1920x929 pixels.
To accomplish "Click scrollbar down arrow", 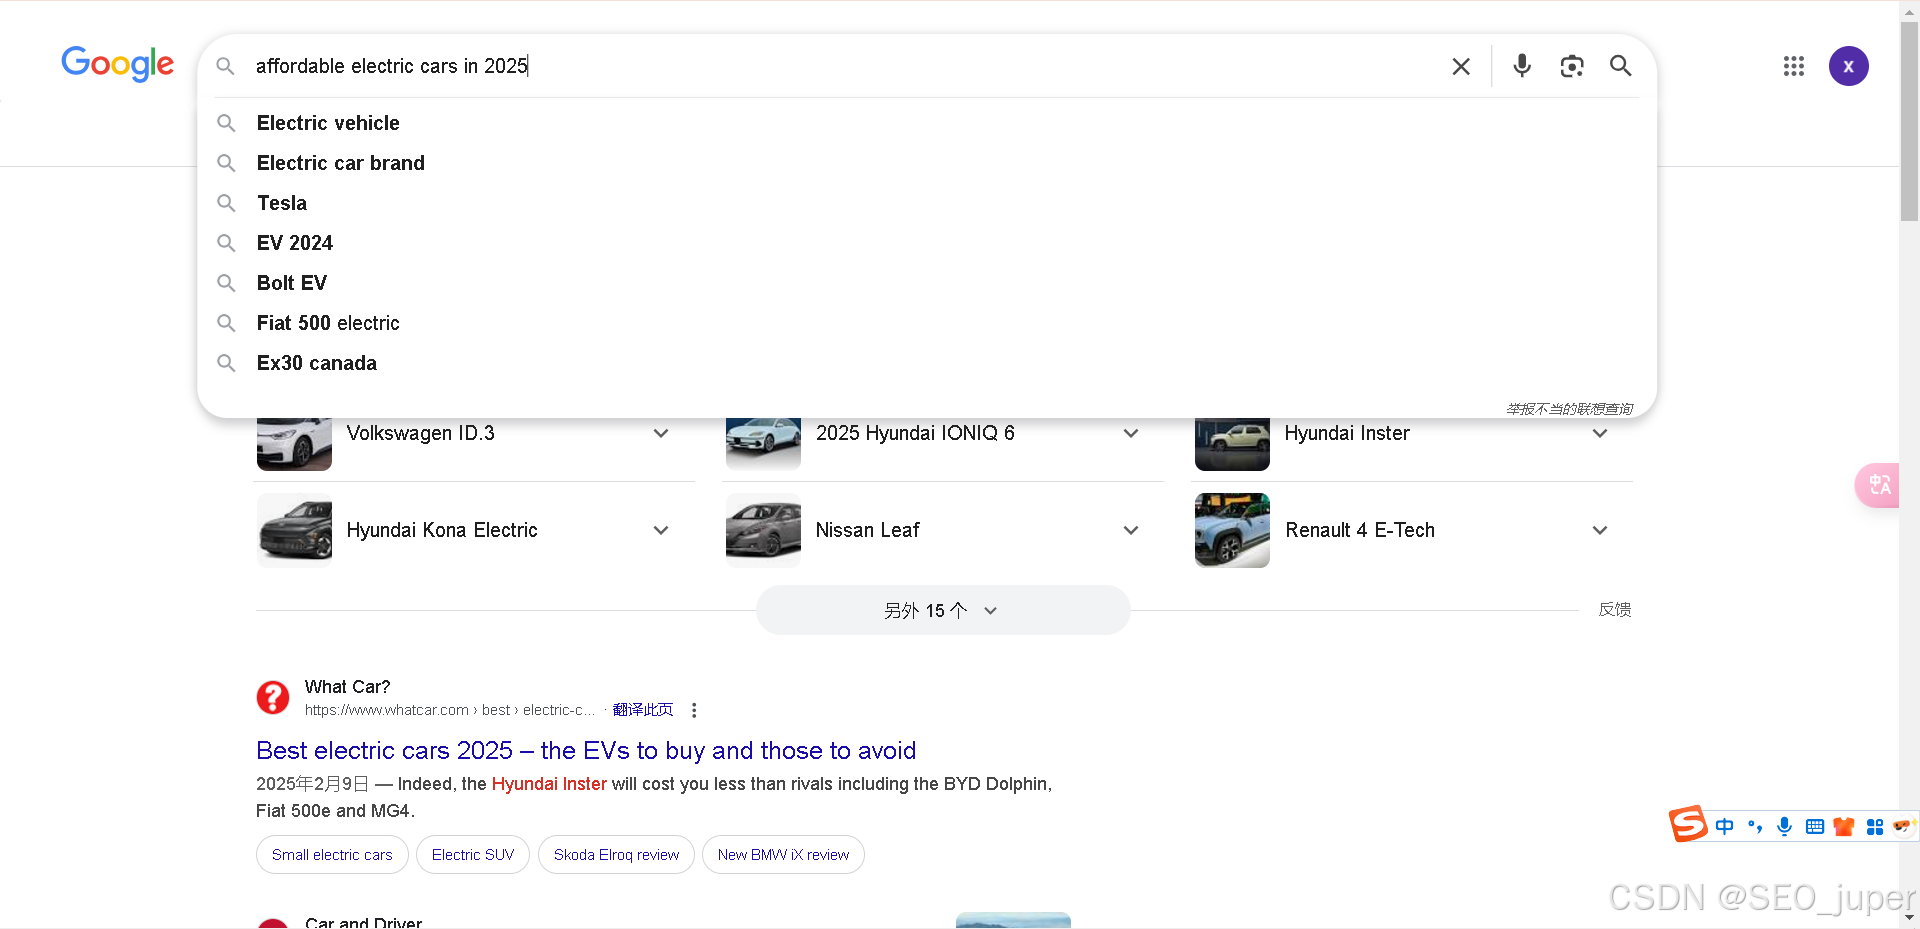I will pyautogui.click(x=1910, y=917).
